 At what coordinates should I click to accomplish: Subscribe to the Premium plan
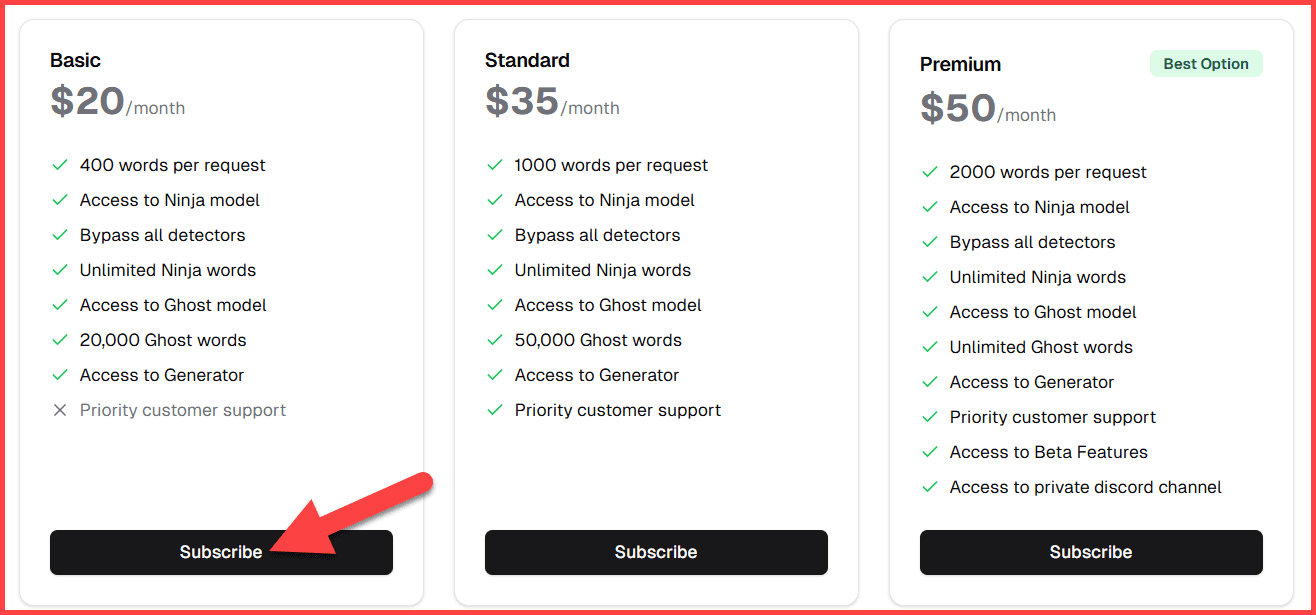pyautogui.click(x=1090, y=551)
